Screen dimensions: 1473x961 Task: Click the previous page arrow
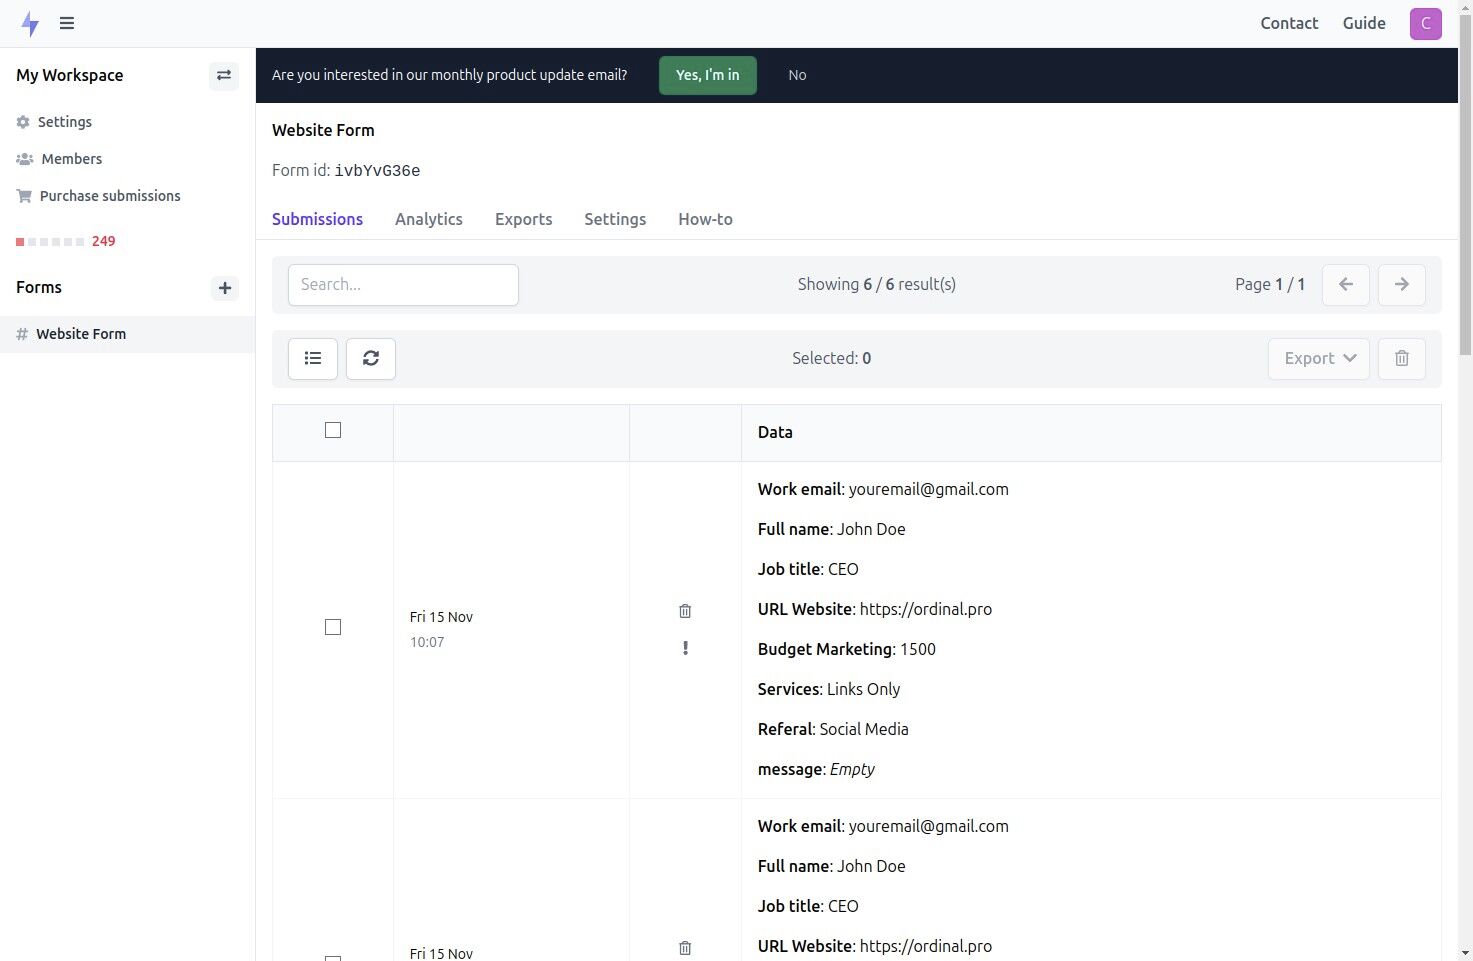point(1345,285)
